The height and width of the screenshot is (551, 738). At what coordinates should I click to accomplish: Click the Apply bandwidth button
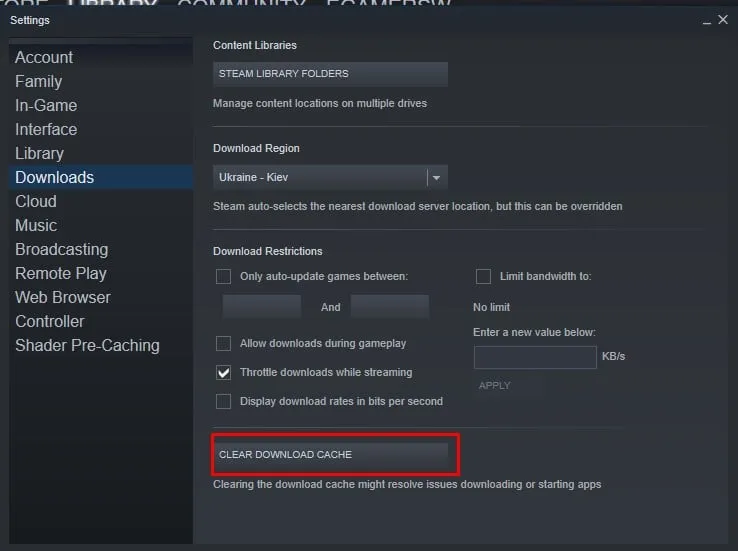(x=494, y=385)
